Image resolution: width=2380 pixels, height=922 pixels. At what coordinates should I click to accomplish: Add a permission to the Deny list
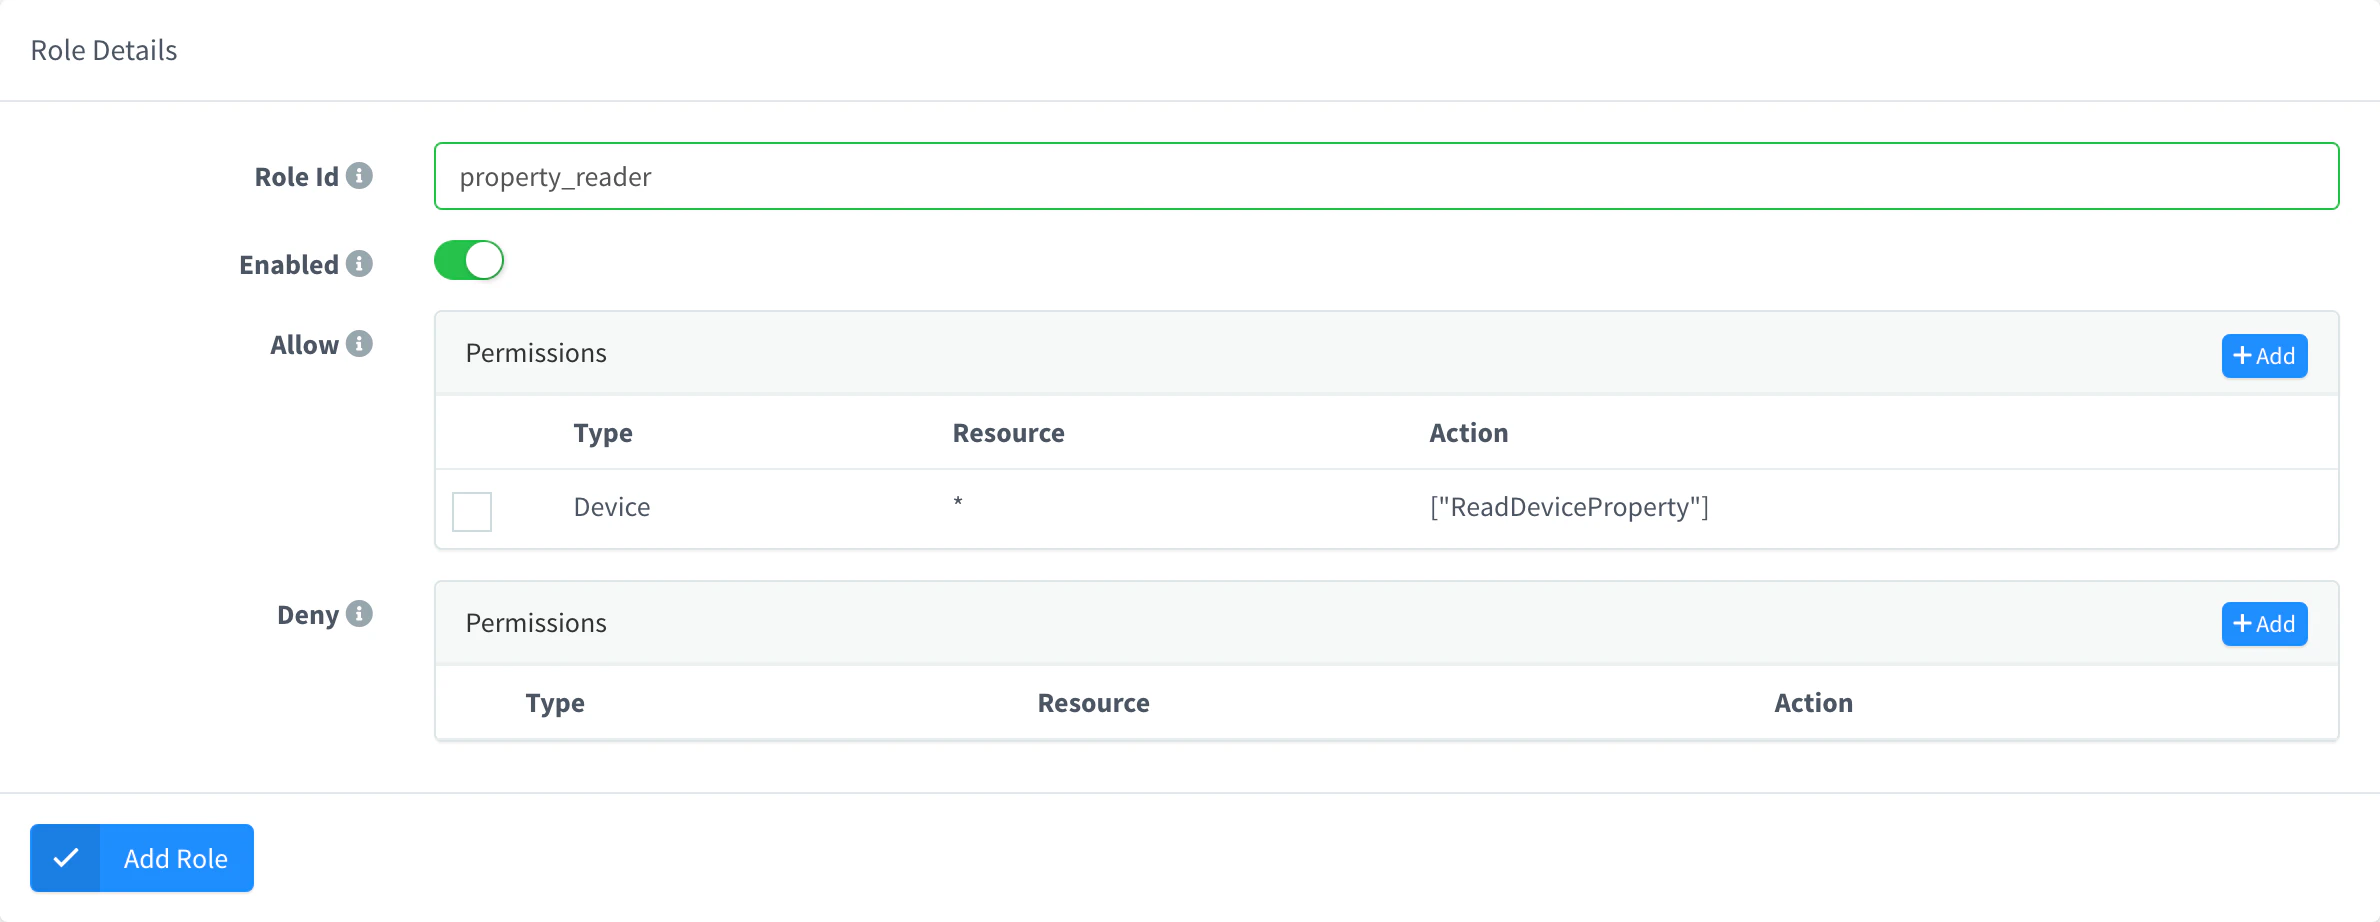tap(2264, 624)
